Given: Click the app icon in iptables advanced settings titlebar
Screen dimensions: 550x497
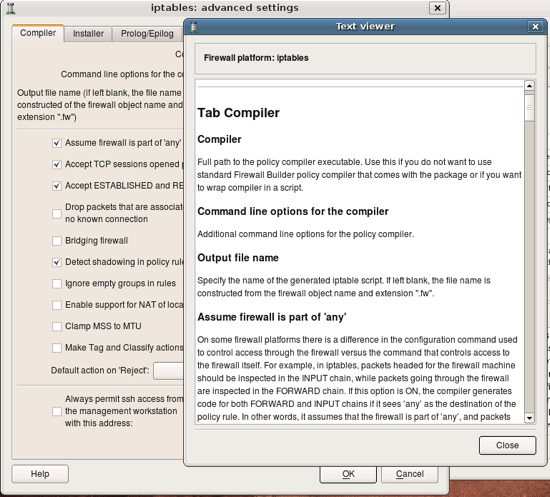Looking at the screenshot, I should click(x=11, y=8).
